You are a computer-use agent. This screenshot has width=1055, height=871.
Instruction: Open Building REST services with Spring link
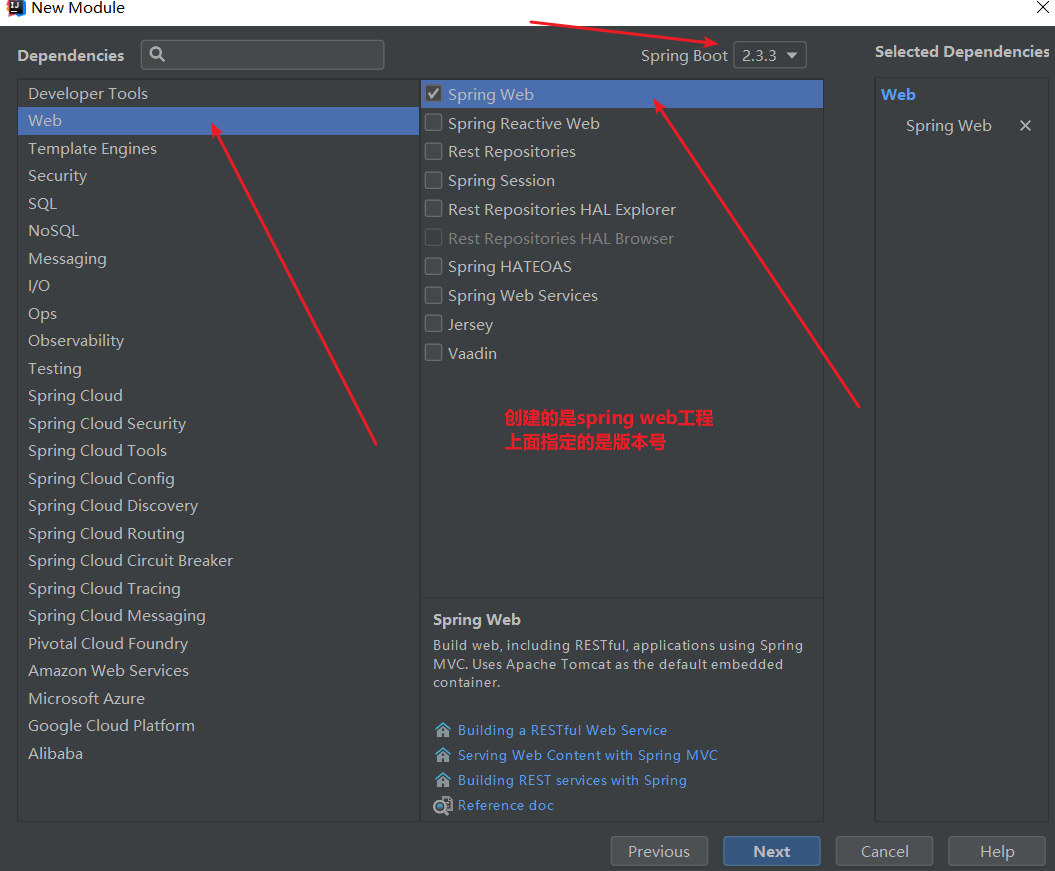(x=572, y=780)
